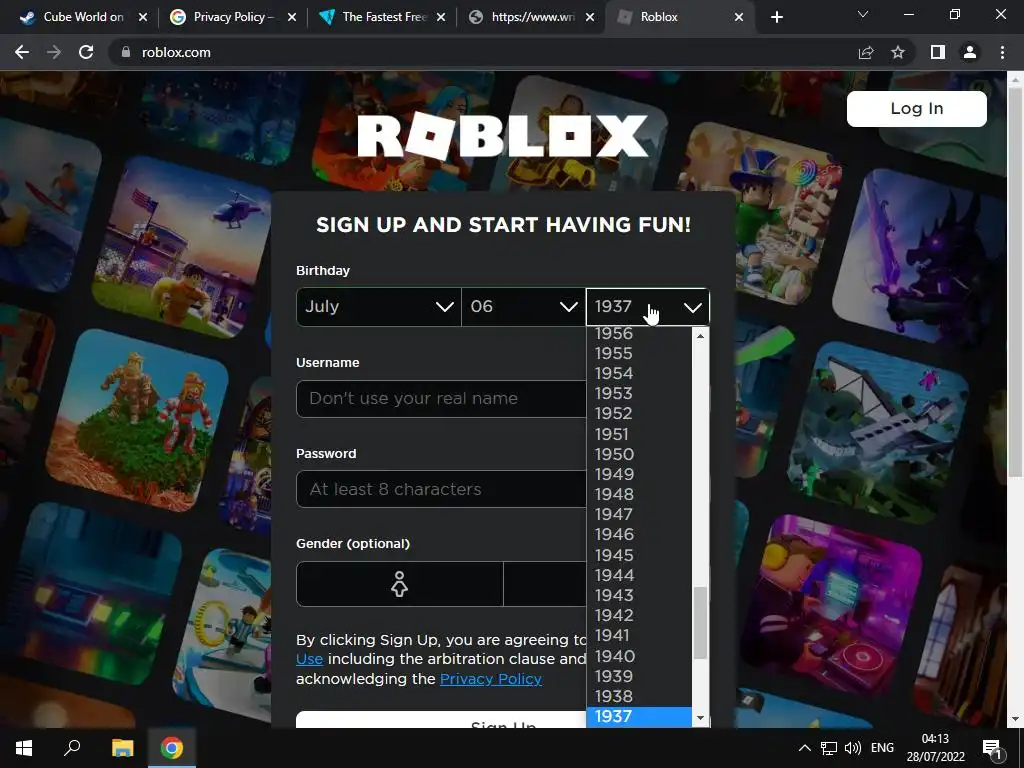1024x768 pixels.
Task: Choose 1950 from the year list
Action: [x=639, y=455]
